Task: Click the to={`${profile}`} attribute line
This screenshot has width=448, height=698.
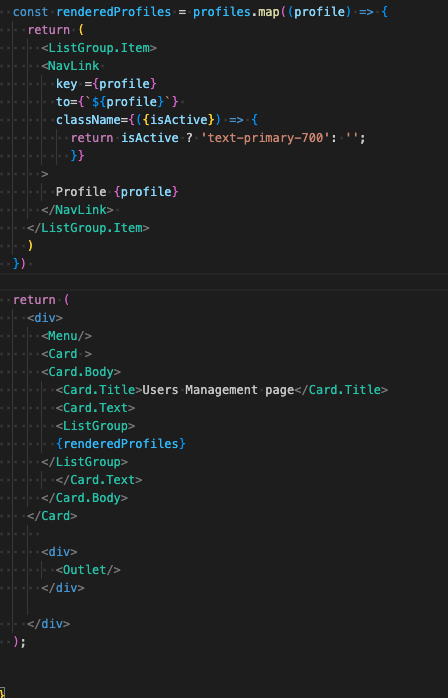Action: (x=117, y=102)
